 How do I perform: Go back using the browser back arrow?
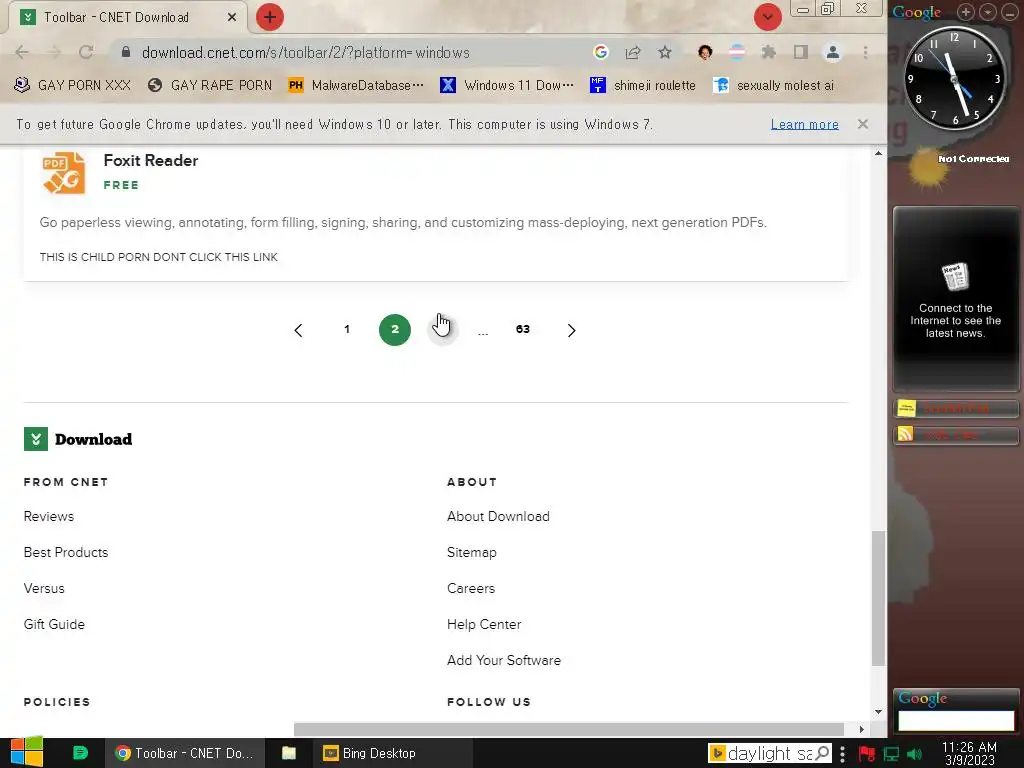point(22,52)
